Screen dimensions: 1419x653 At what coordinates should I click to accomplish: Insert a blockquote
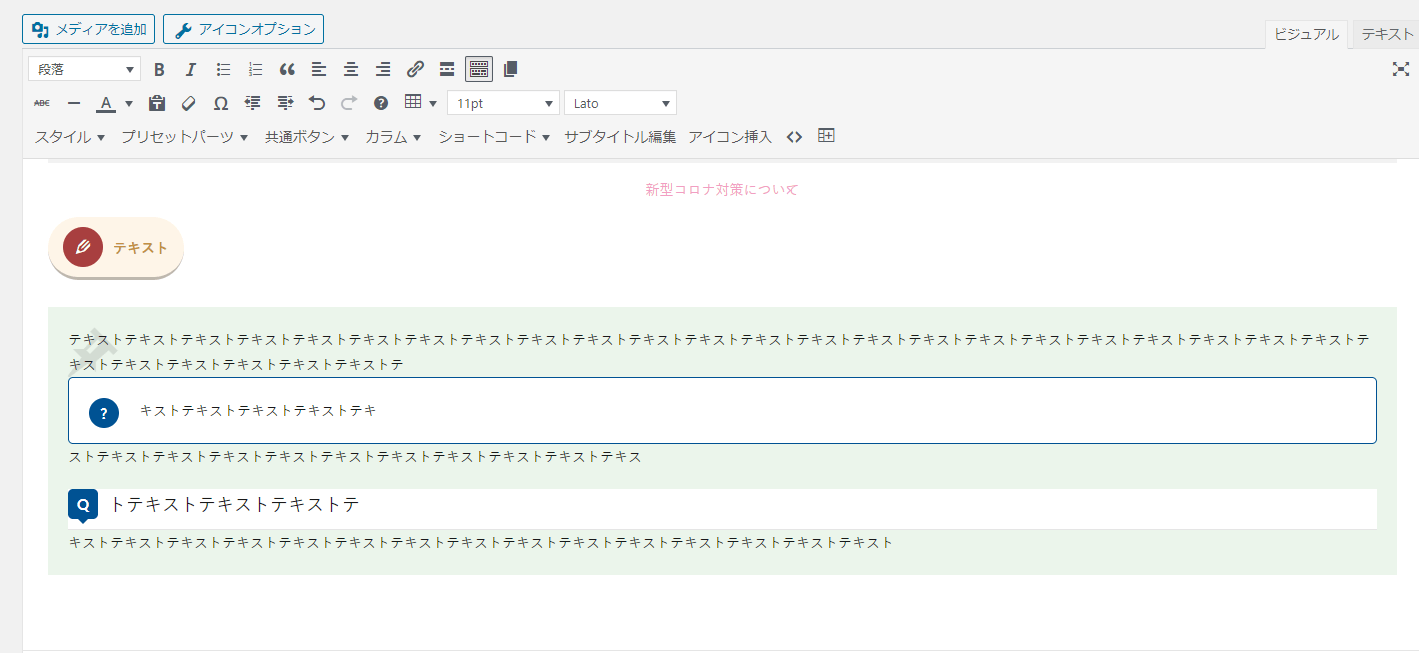pos(287,69)
